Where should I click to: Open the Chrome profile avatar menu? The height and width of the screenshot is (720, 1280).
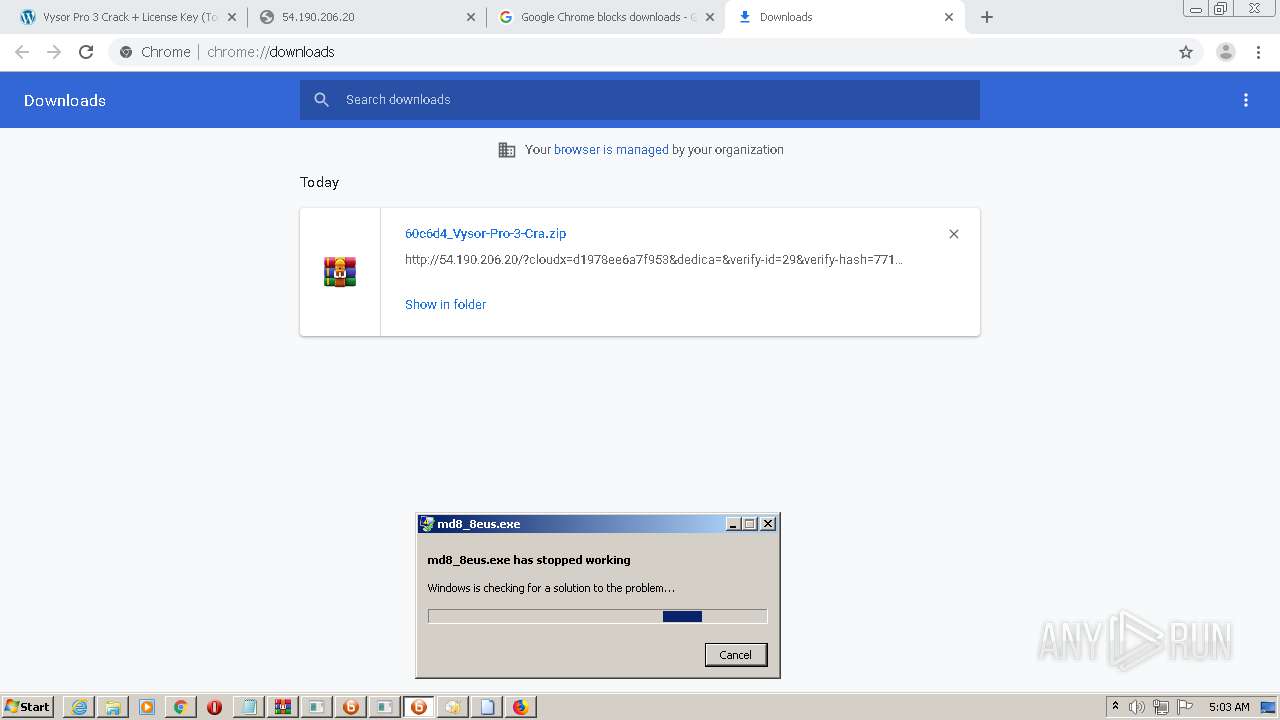tap(1225, 52)
